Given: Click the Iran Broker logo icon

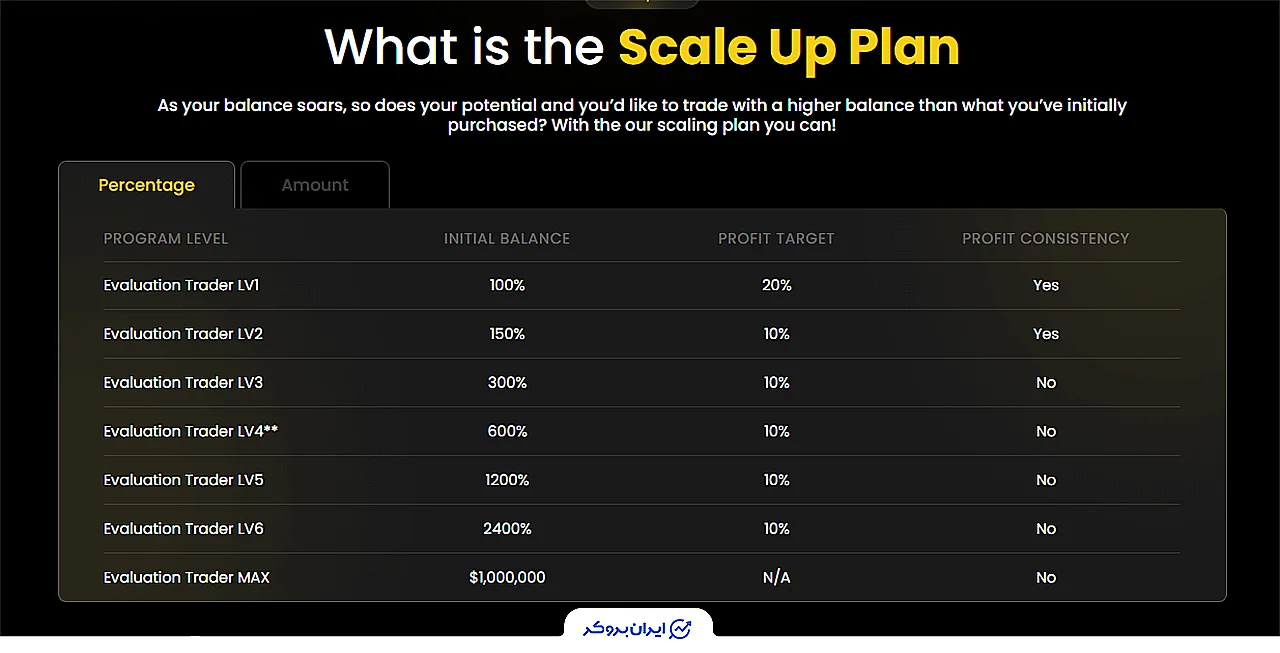Looking at the screenshot, I should pyautogui.click(x=681, y=628).
